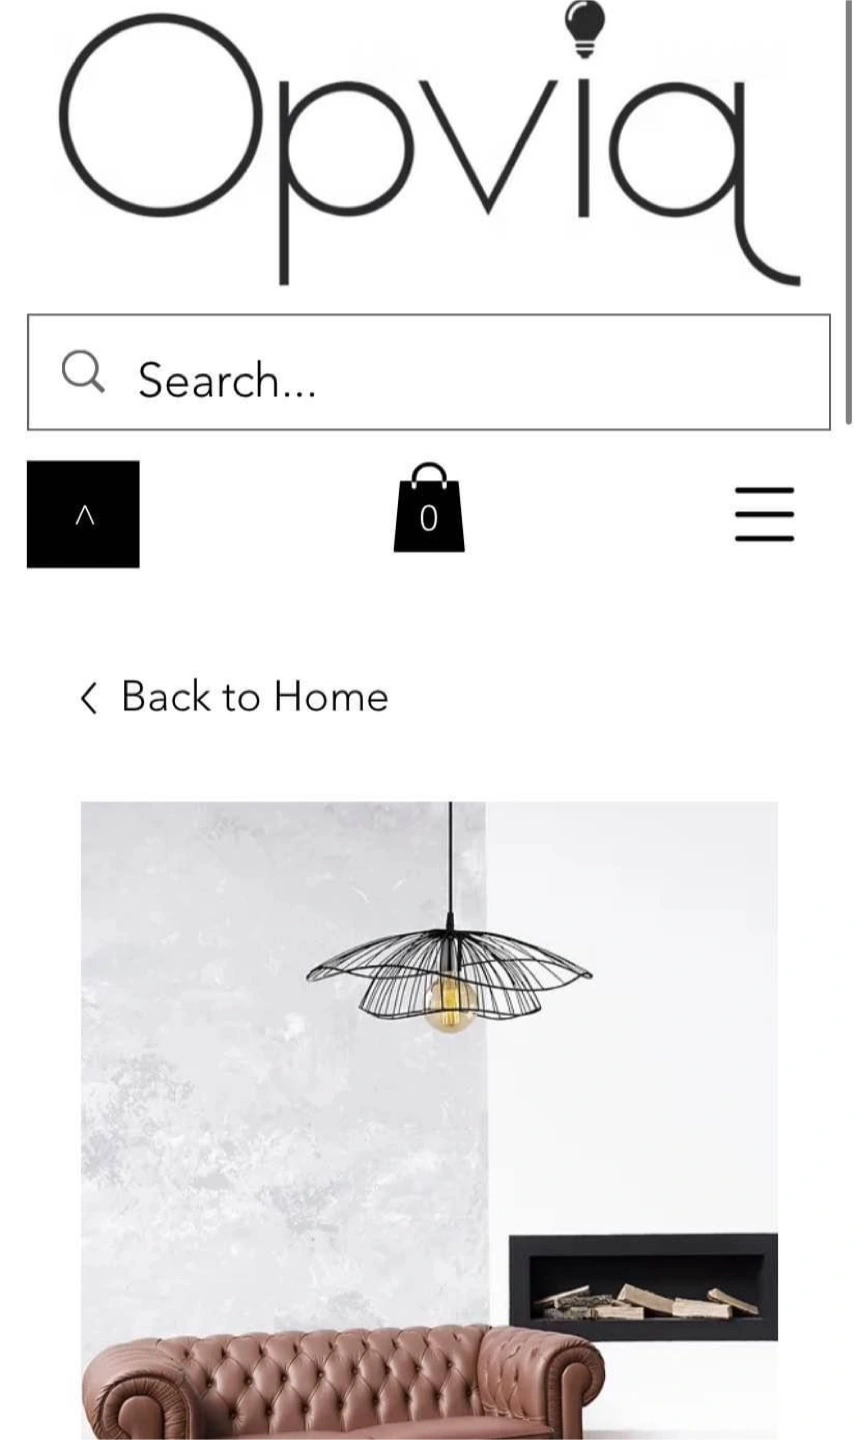This screenshot has width=858, height=1440.
Task: Open the hamburger navigation menu
Action: pos(765,514)
